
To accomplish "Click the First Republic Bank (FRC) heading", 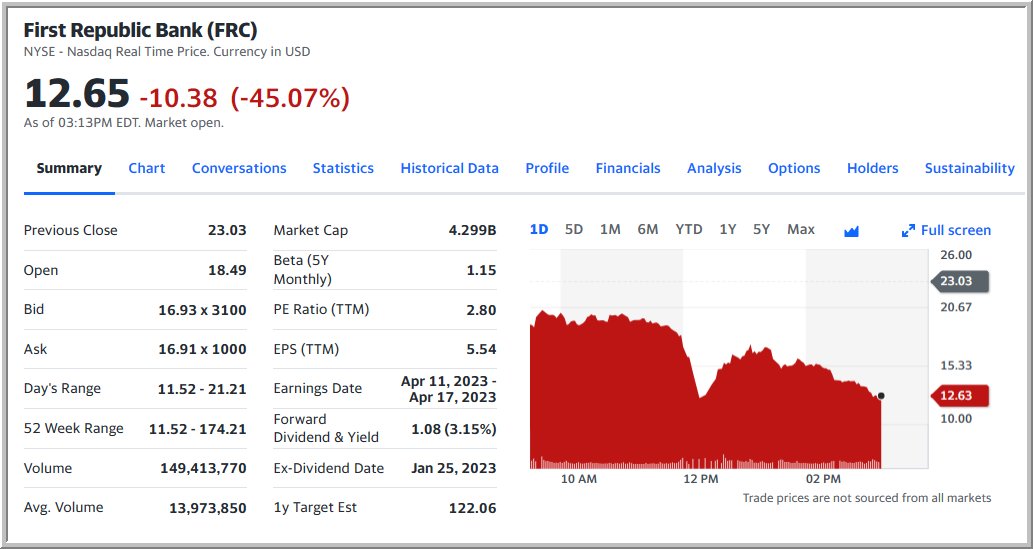I will pyautogui.click(x=140, y=30).
